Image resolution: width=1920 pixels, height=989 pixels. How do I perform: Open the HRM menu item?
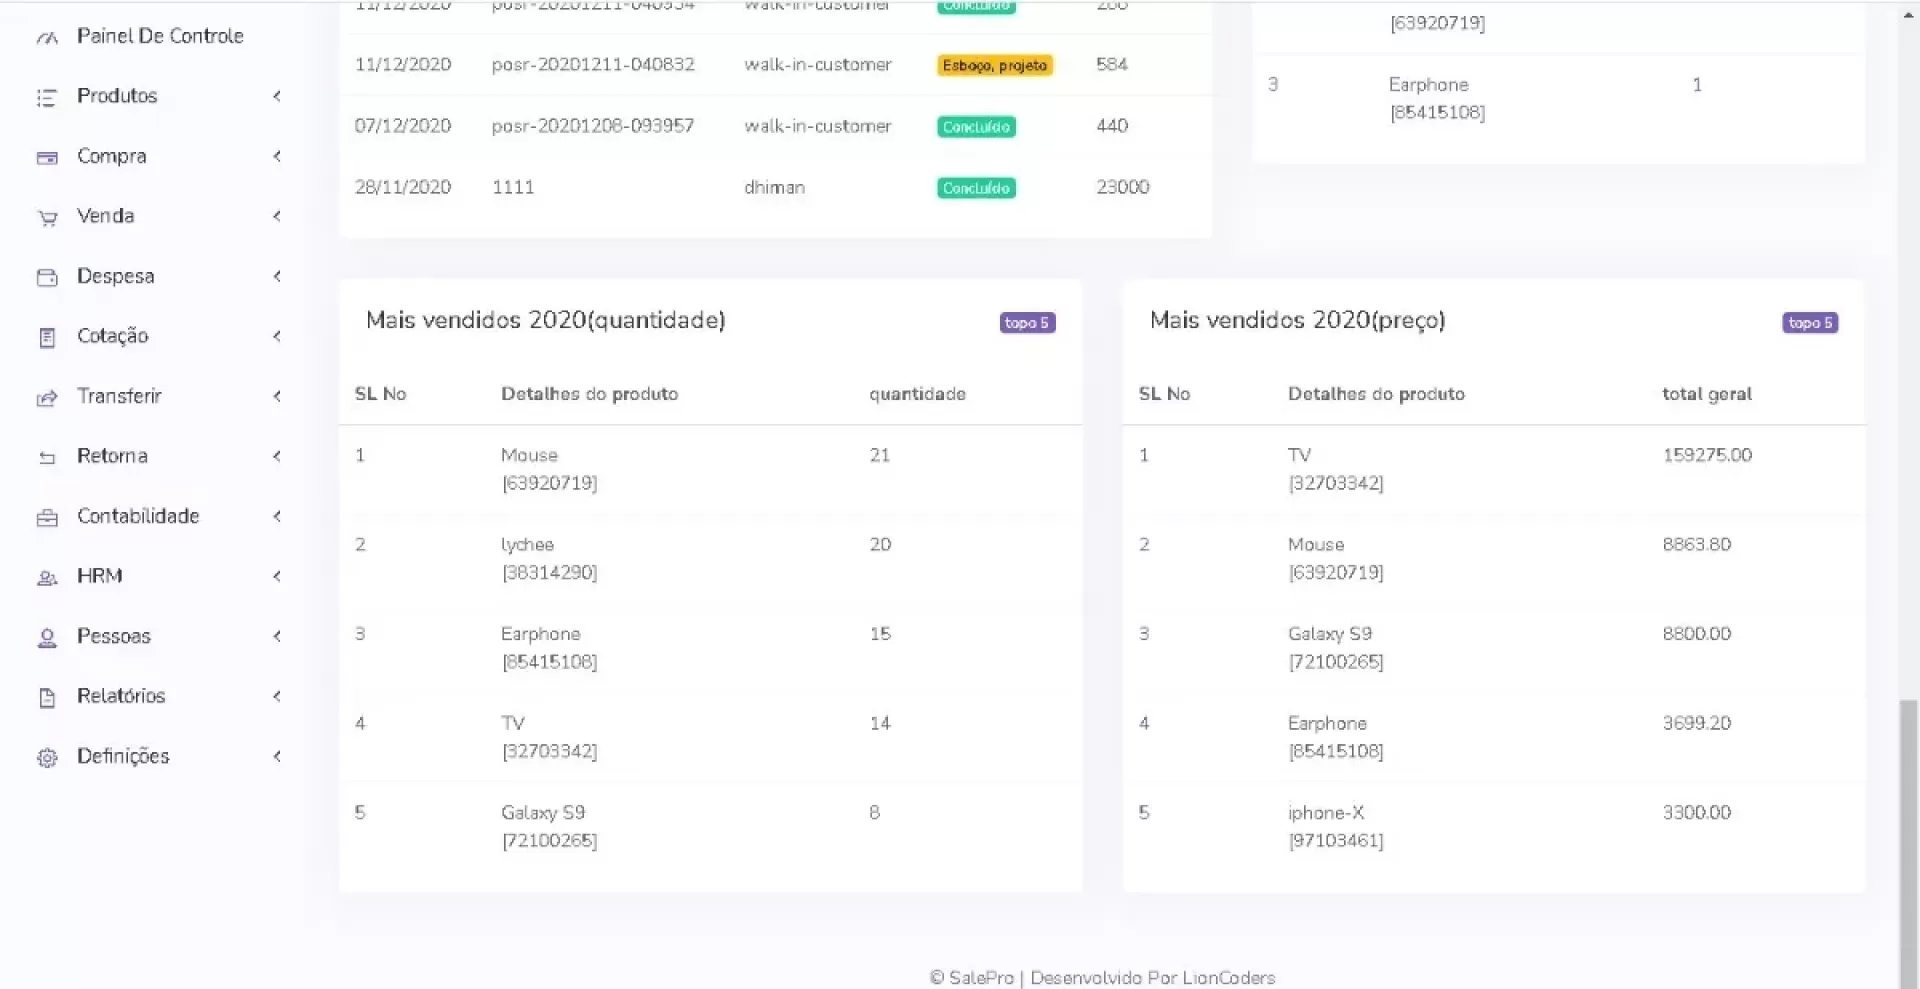(100, 576)
